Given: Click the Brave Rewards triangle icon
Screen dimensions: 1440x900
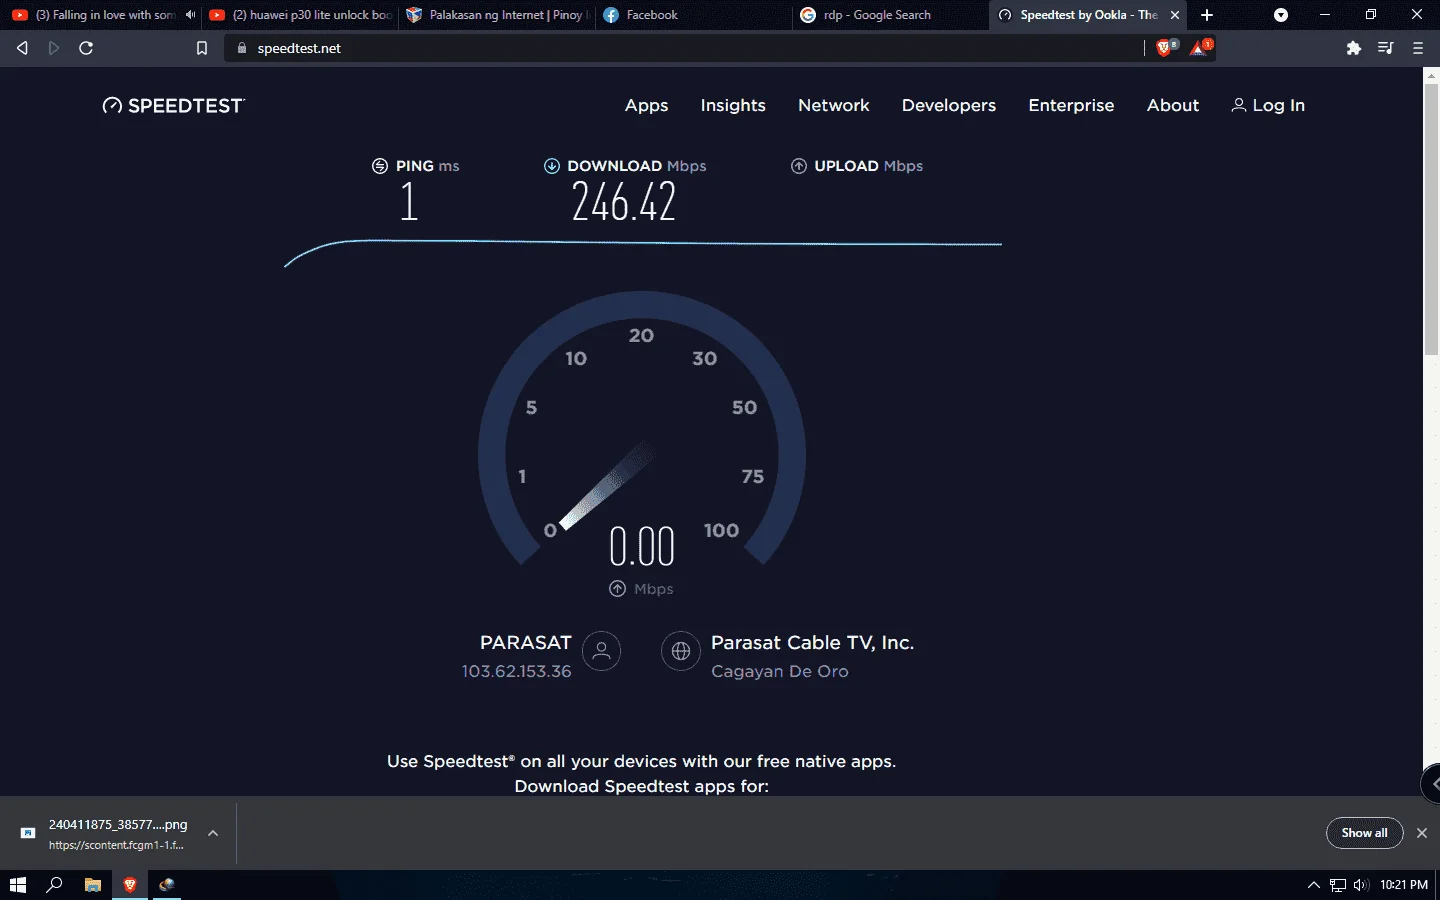Looking at the screenshot, I should (1199, 48).
